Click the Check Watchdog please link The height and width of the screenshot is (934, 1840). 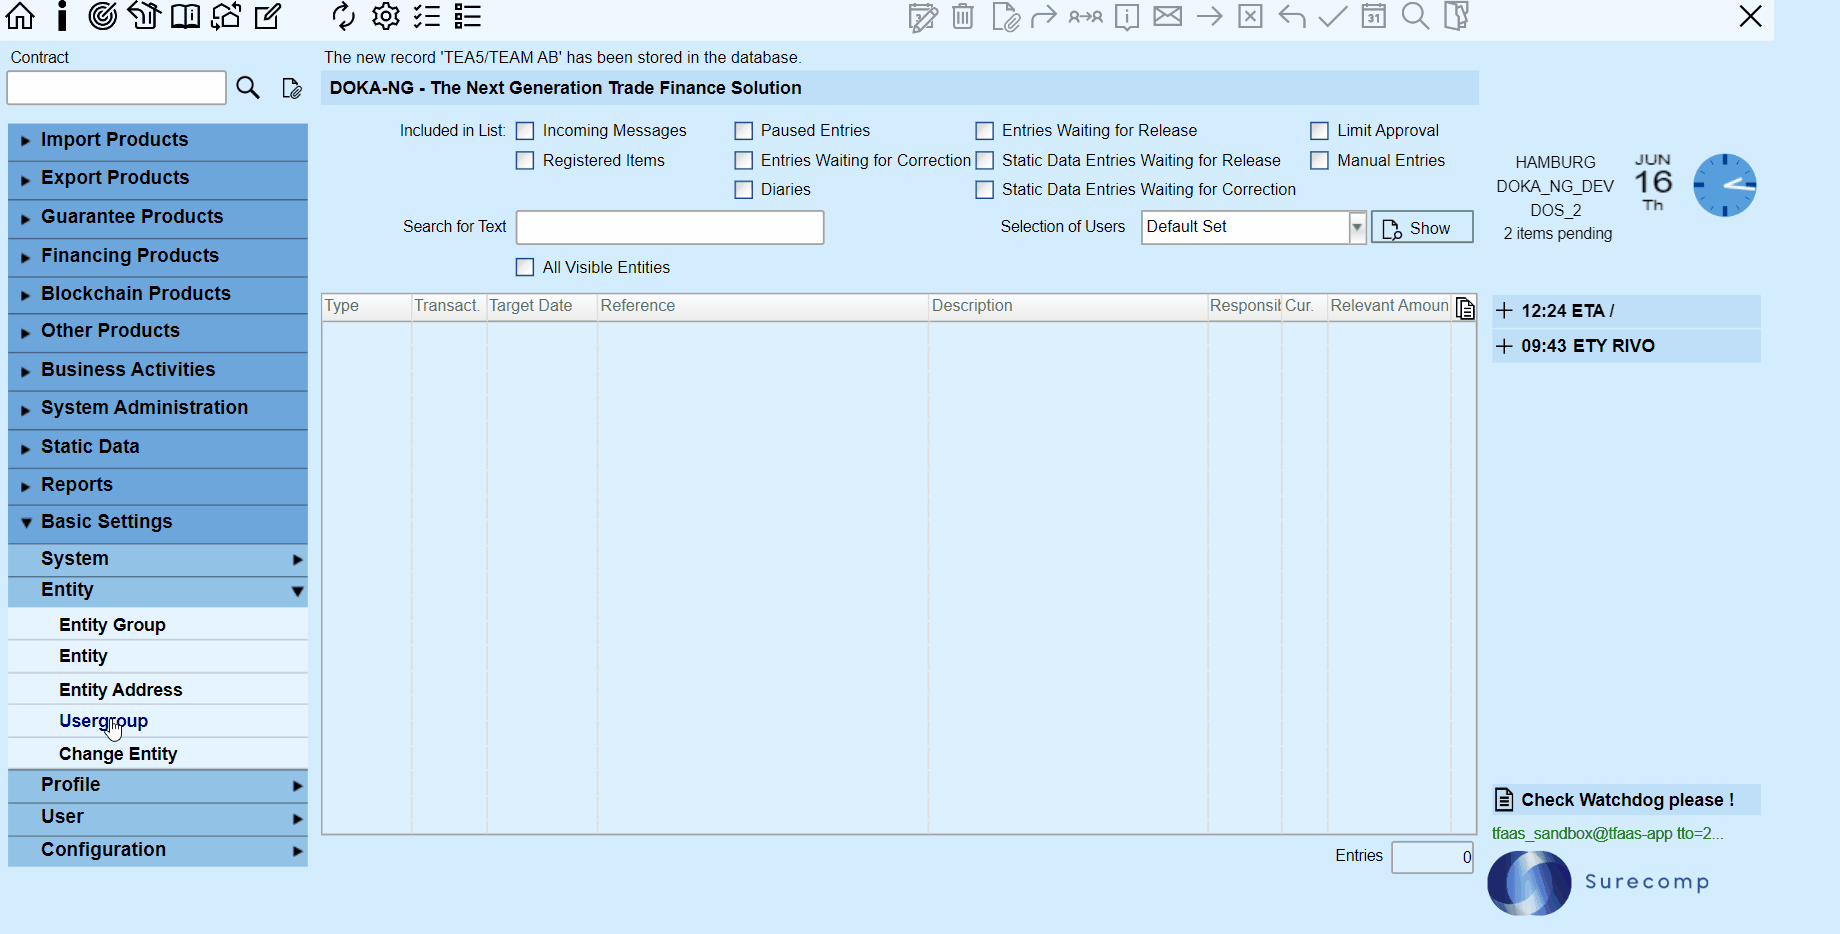point(1626,800)
